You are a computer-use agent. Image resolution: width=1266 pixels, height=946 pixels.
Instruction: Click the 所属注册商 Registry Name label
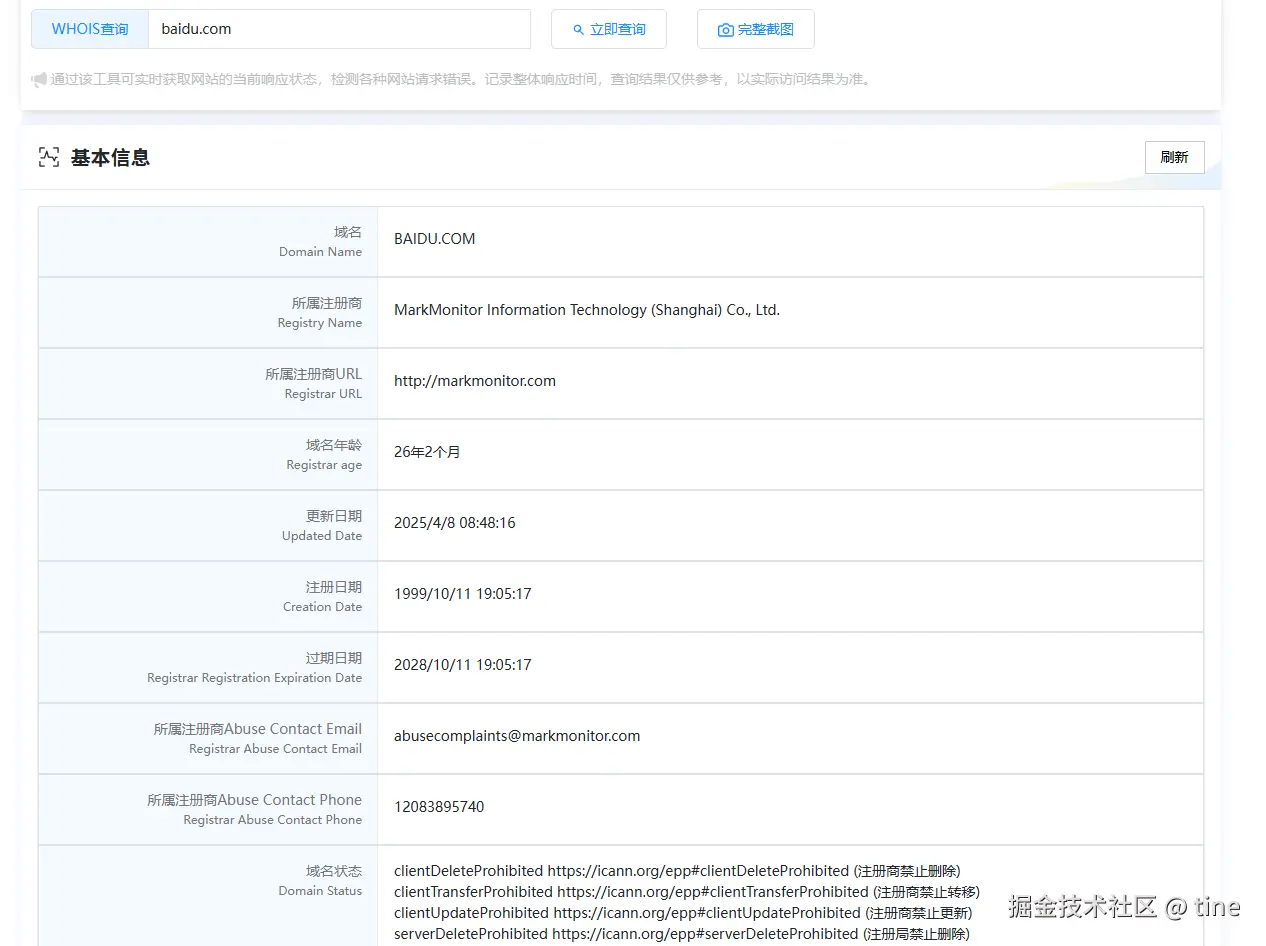(x=320, y=312)
